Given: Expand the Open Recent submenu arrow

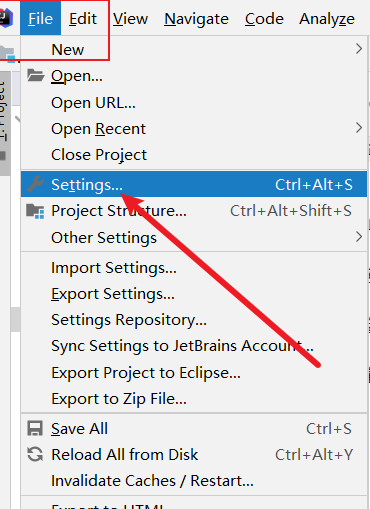Looking at the screenshot, I should pos(359,128).
